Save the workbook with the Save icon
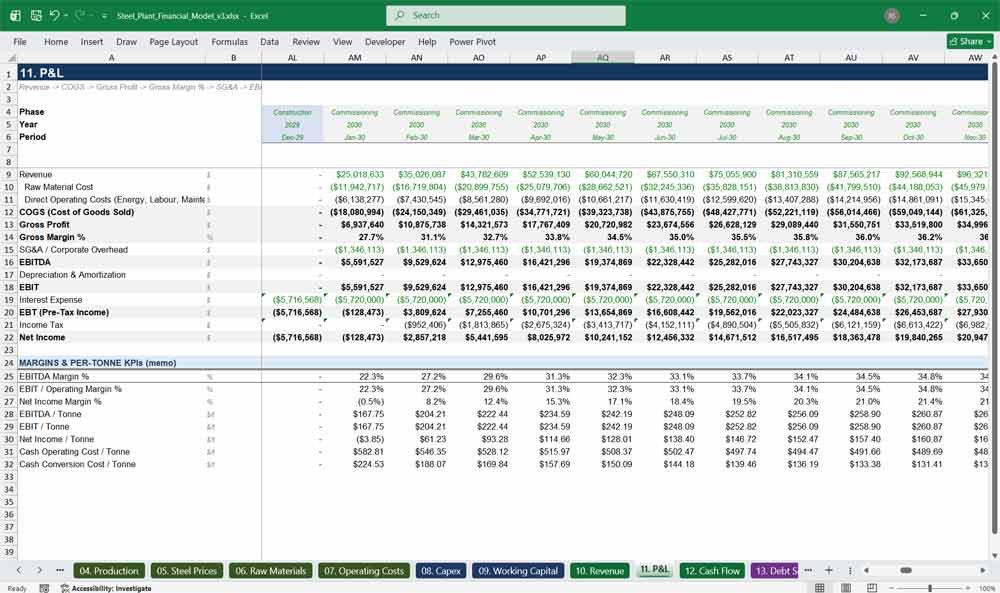 tap(36, 15)
